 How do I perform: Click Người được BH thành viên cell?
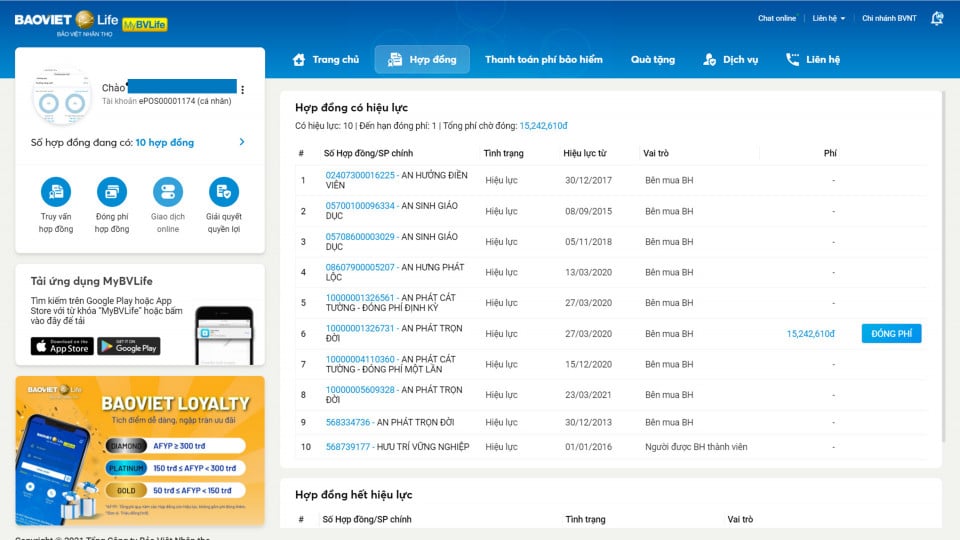(x=696, y=447)
